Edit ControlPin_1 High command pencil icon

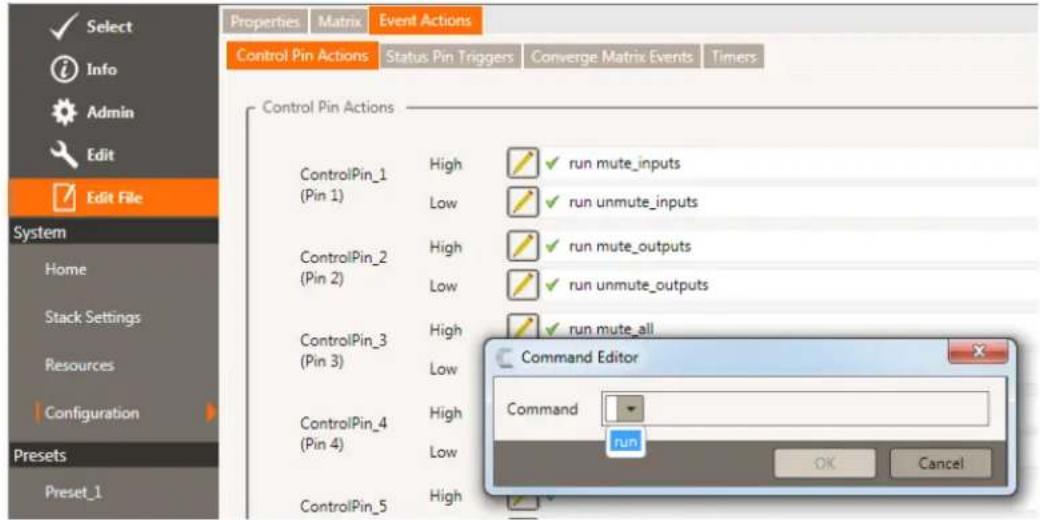[522, 163]
